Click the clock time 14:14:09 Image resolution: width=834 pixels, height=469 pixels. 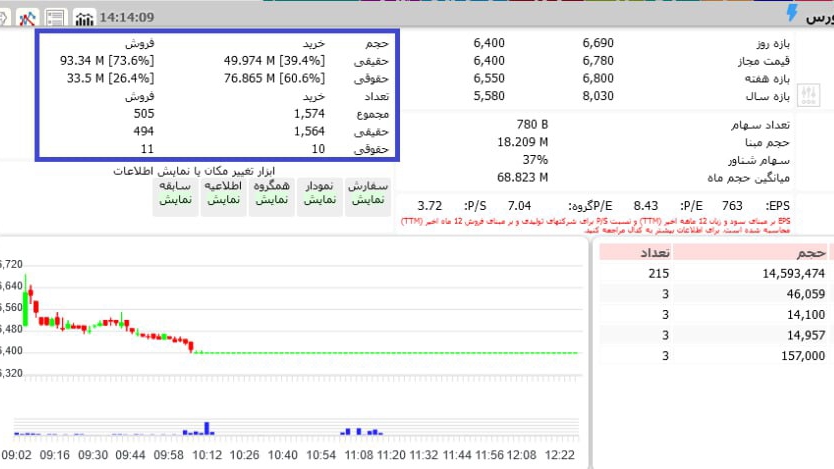(127, 18)
